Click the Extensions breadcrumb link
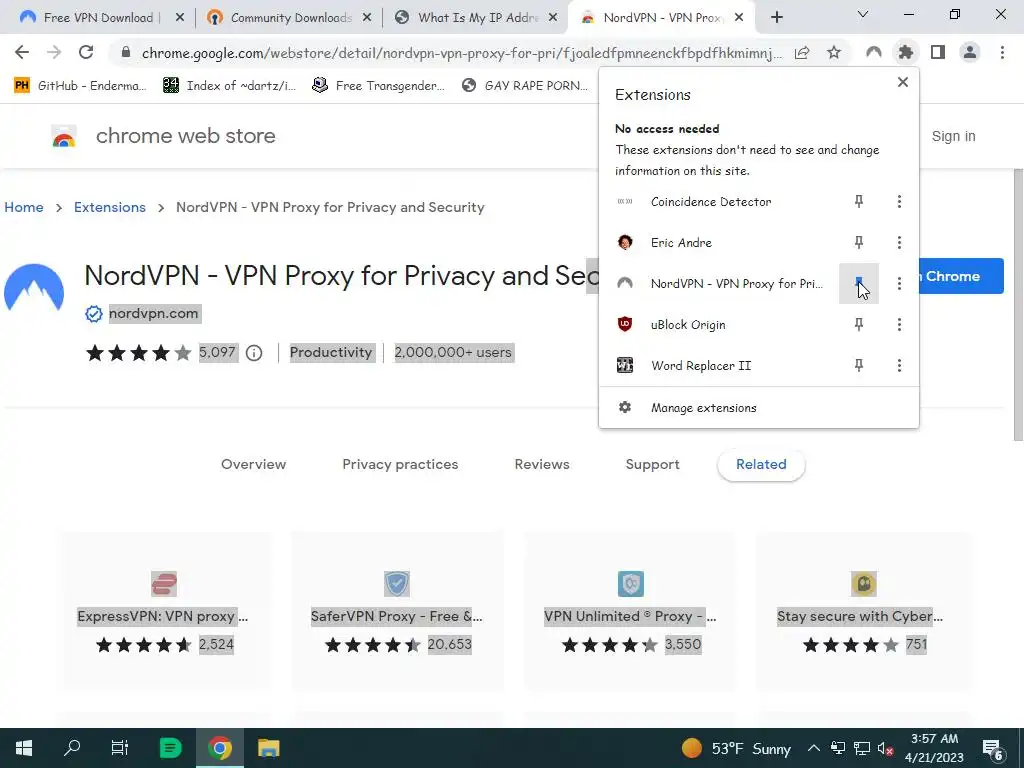The height and width of the screenshot is (768, 1024). point(110,207)
